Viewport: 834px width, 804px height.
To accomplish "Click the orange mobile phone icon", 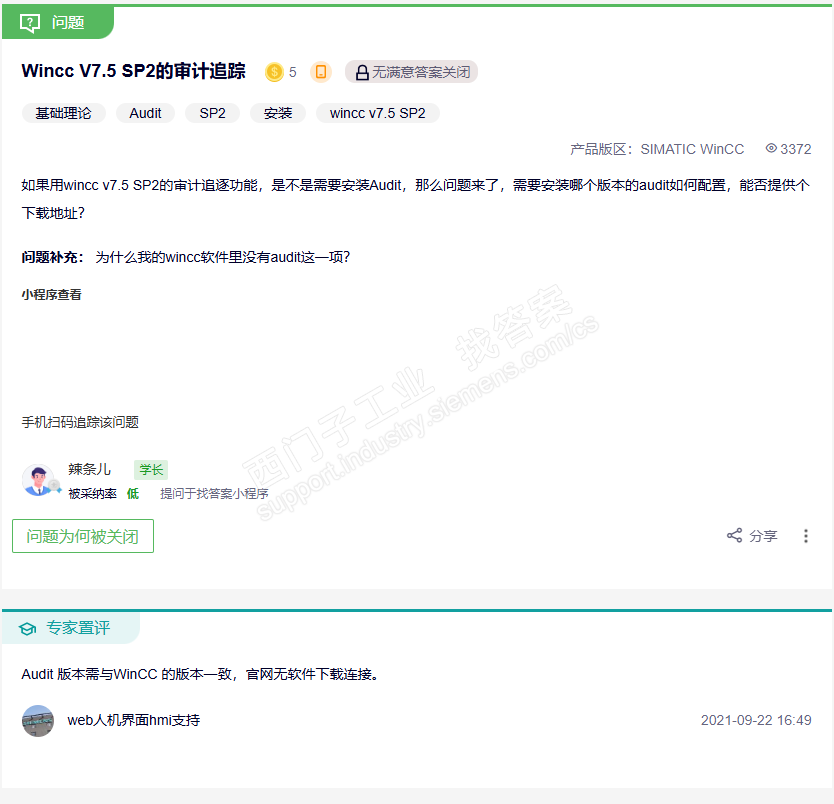I will tap(321, 72).
